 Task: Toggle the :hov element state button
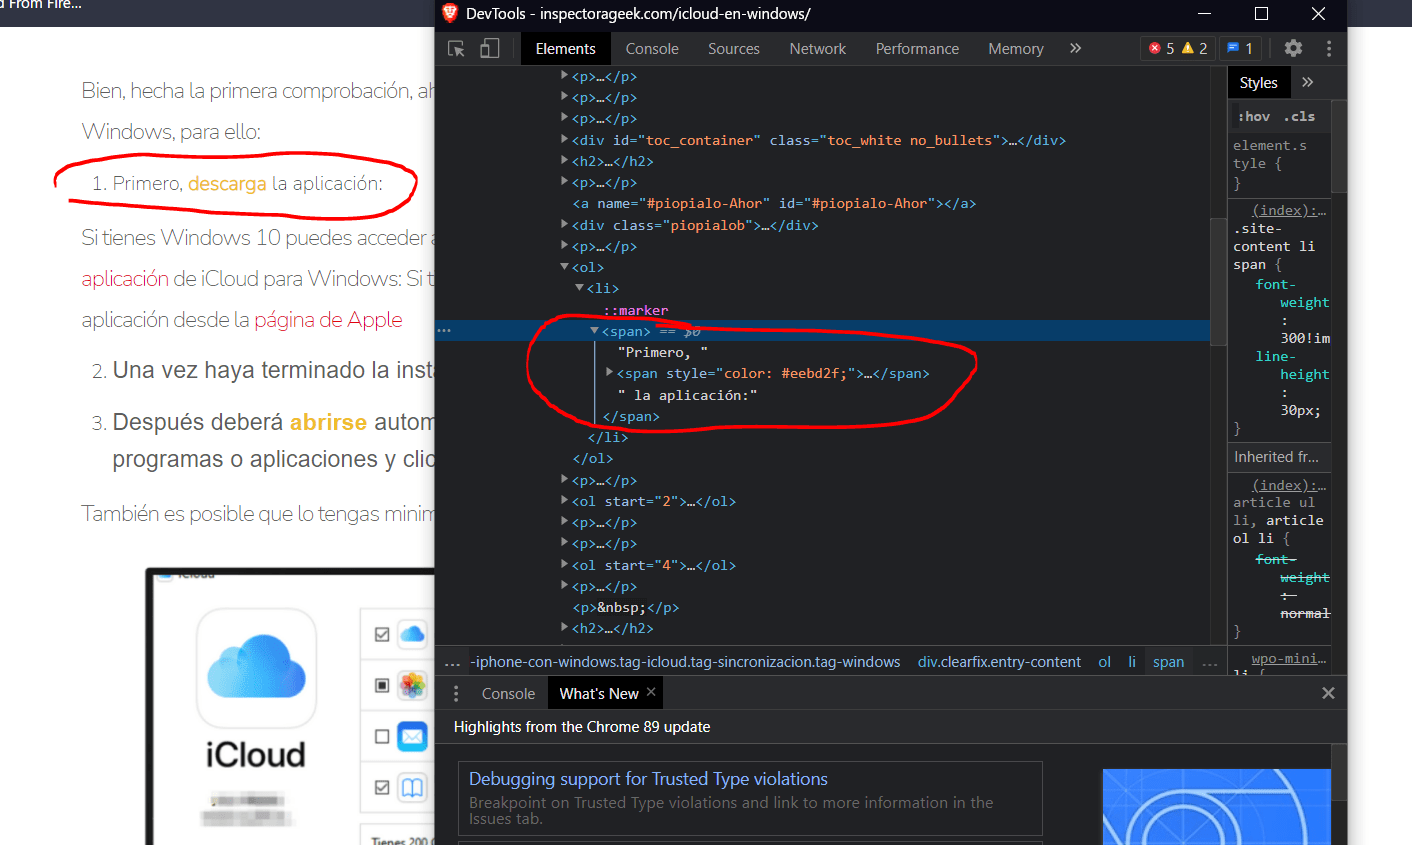pos(1254,116)
